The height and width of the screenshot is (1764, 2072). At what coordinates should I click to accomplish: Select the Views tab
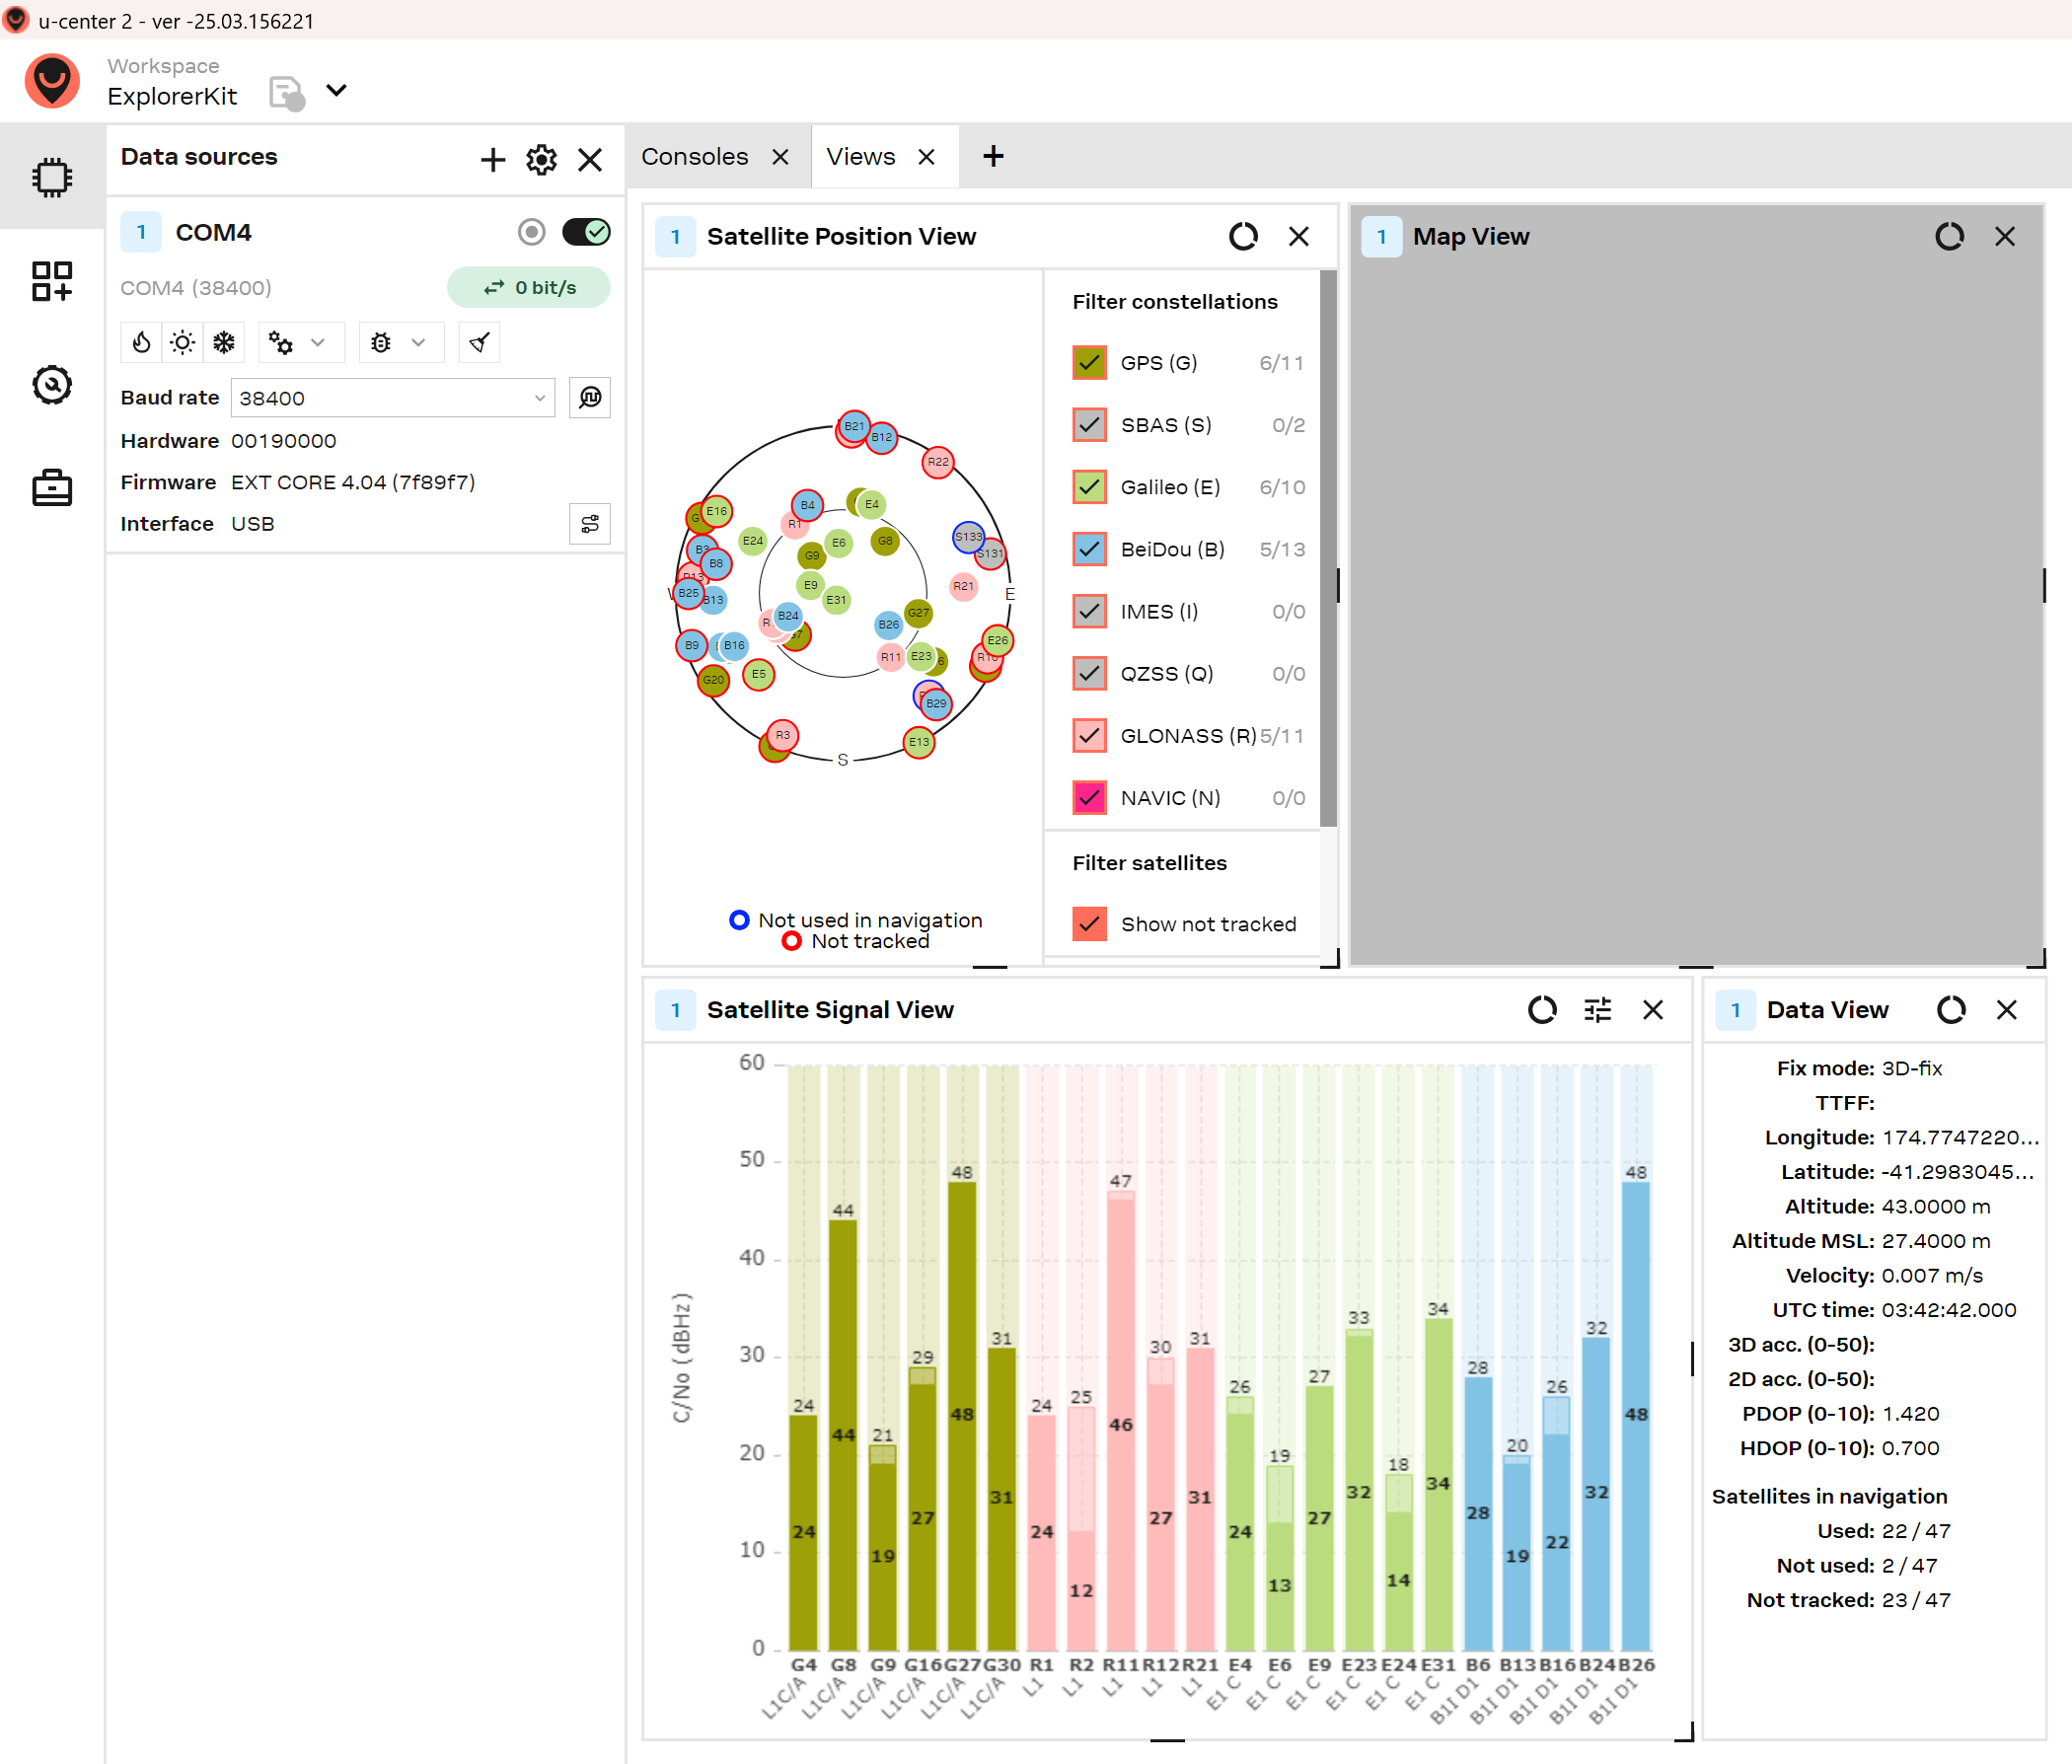point(861,157)
